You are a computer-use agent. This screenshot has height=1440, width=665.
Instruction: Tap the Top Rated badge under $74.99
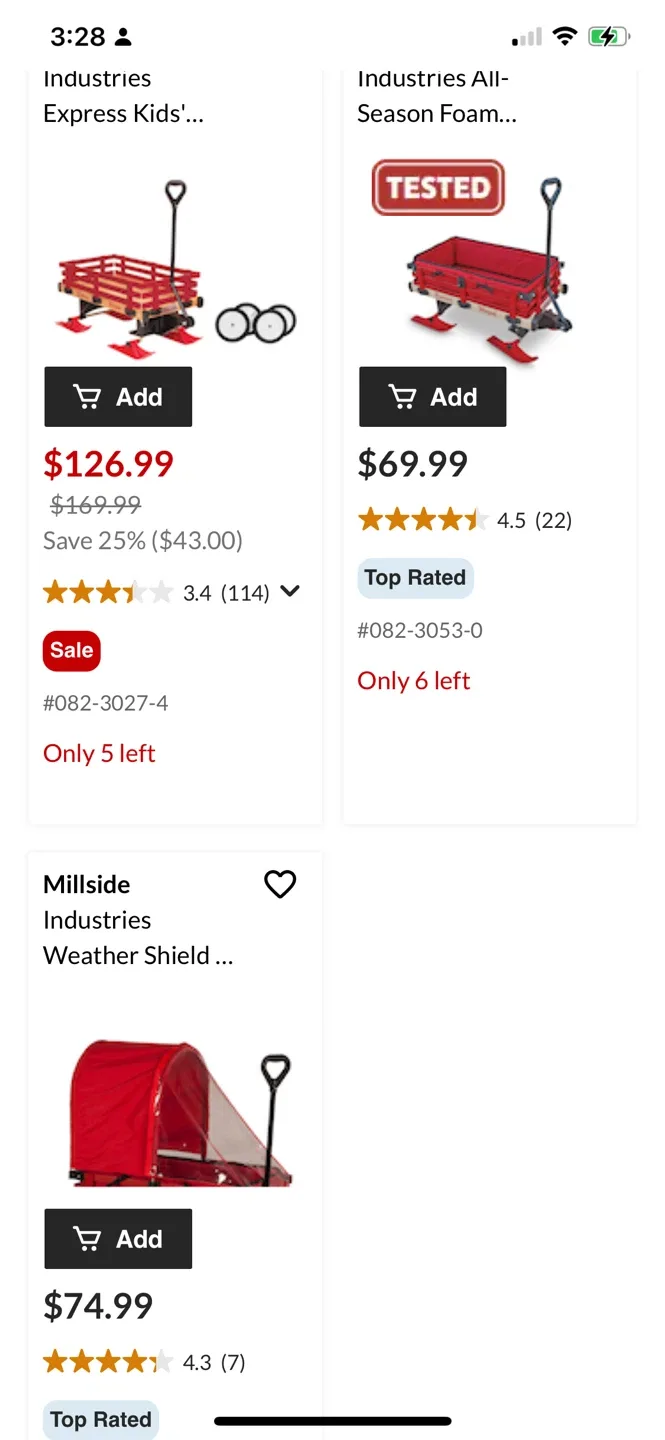pos(101,1419)
